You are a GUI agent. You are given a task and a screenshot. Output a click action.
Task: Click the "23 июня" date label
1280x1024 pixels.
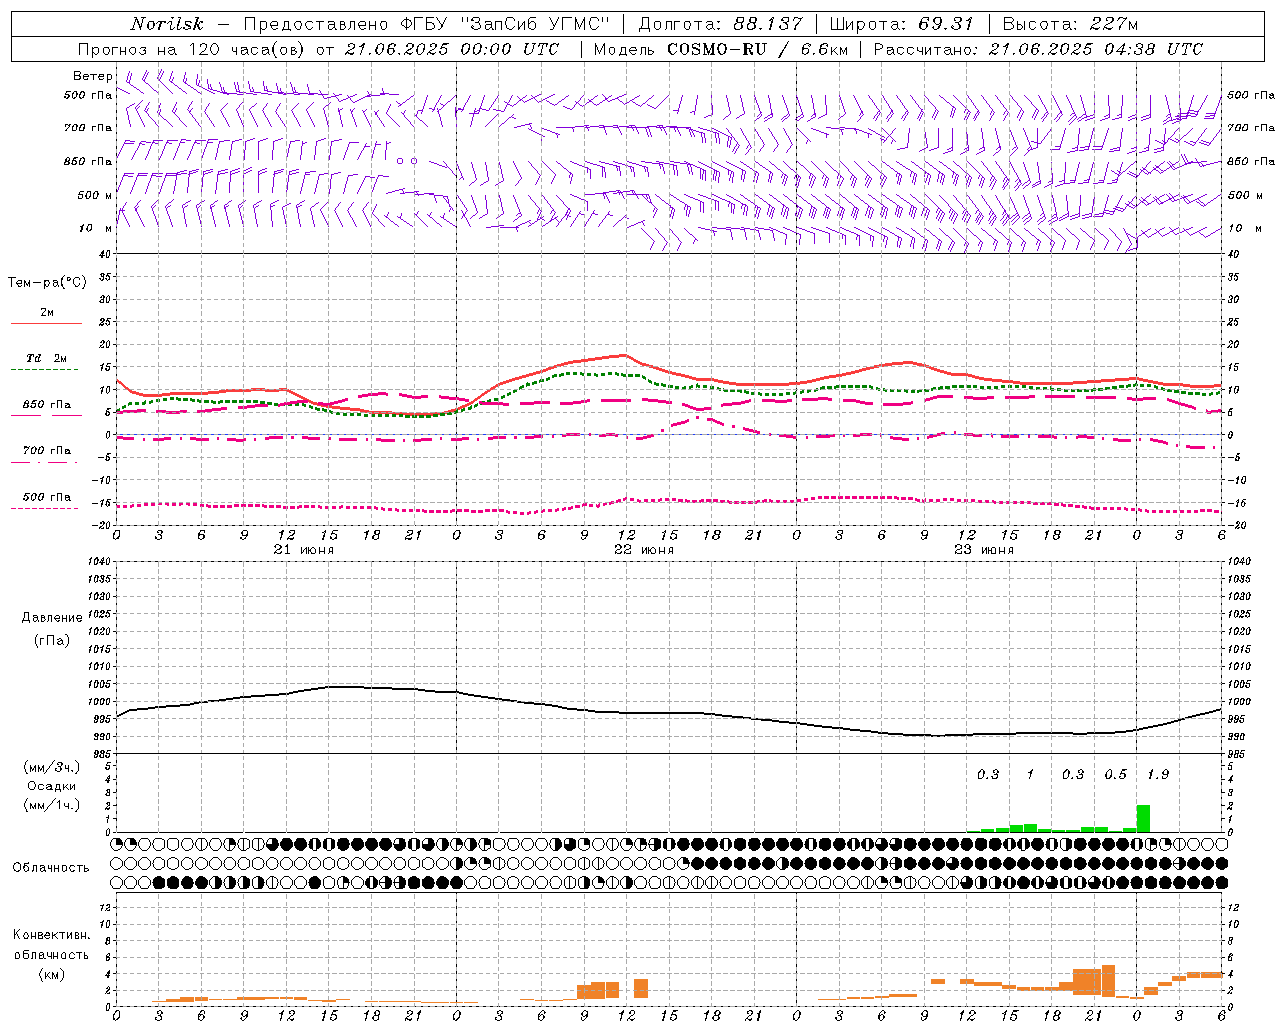point(984,550)
